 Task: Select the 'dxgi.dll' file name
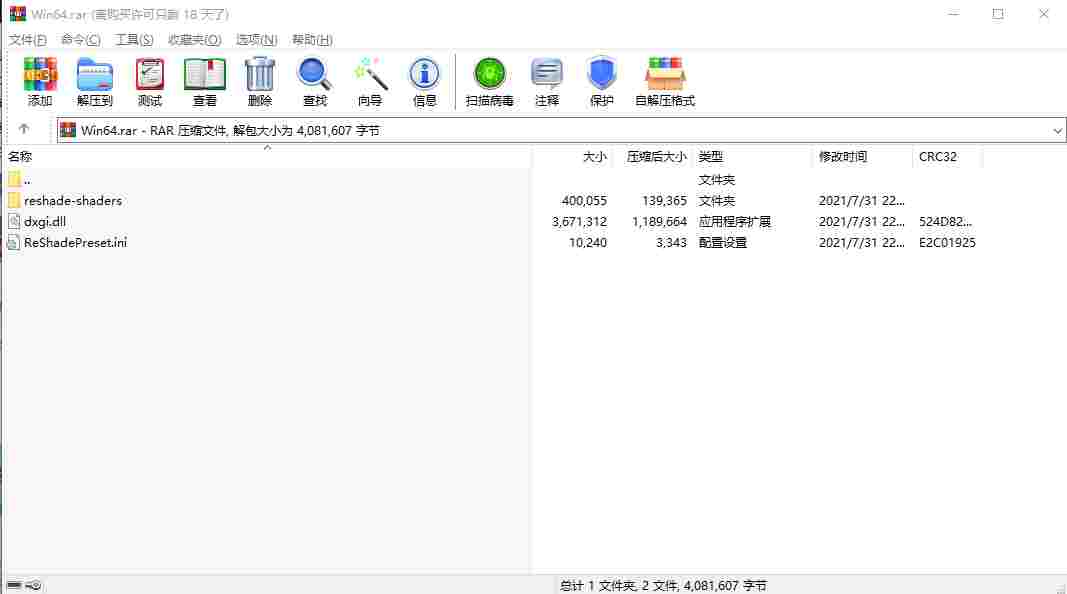tap(45, 221)
